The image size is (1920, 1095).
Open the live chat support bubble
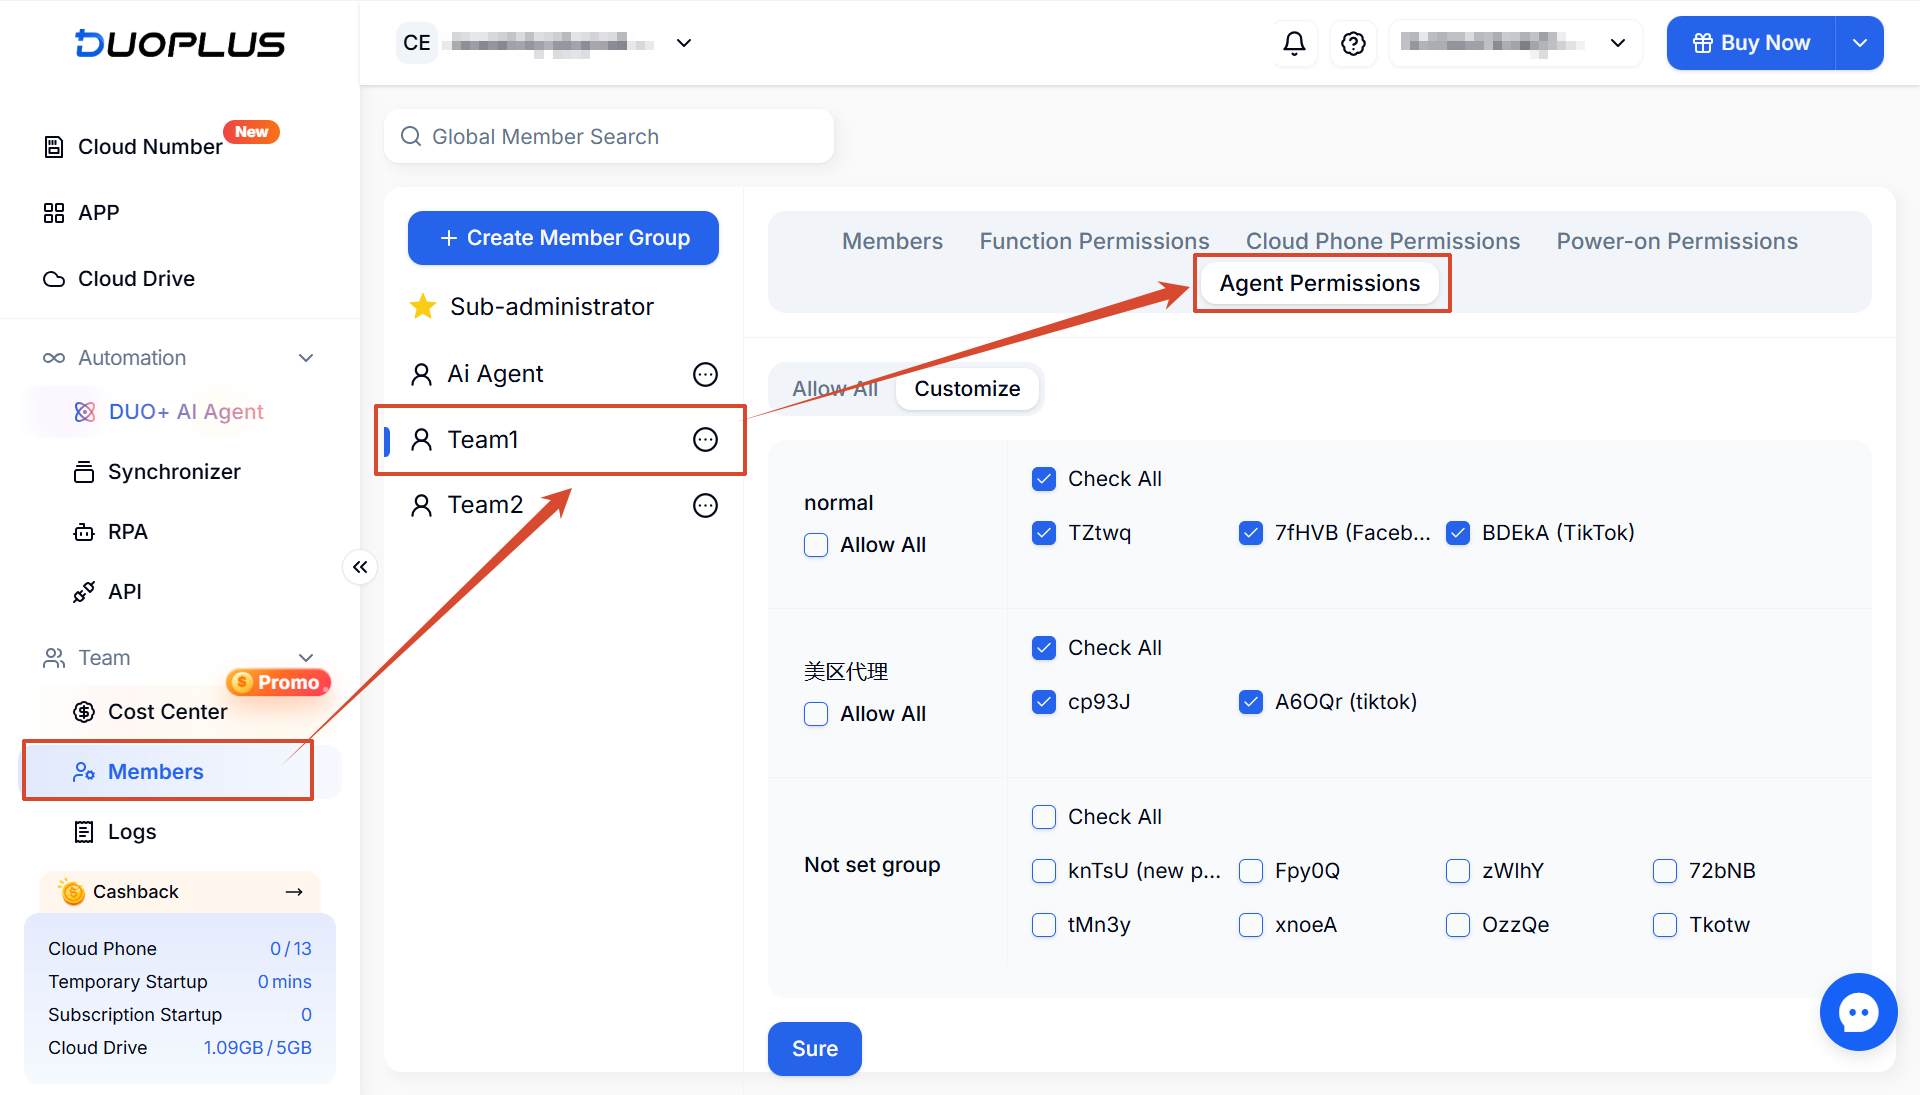[1858, 1012]
